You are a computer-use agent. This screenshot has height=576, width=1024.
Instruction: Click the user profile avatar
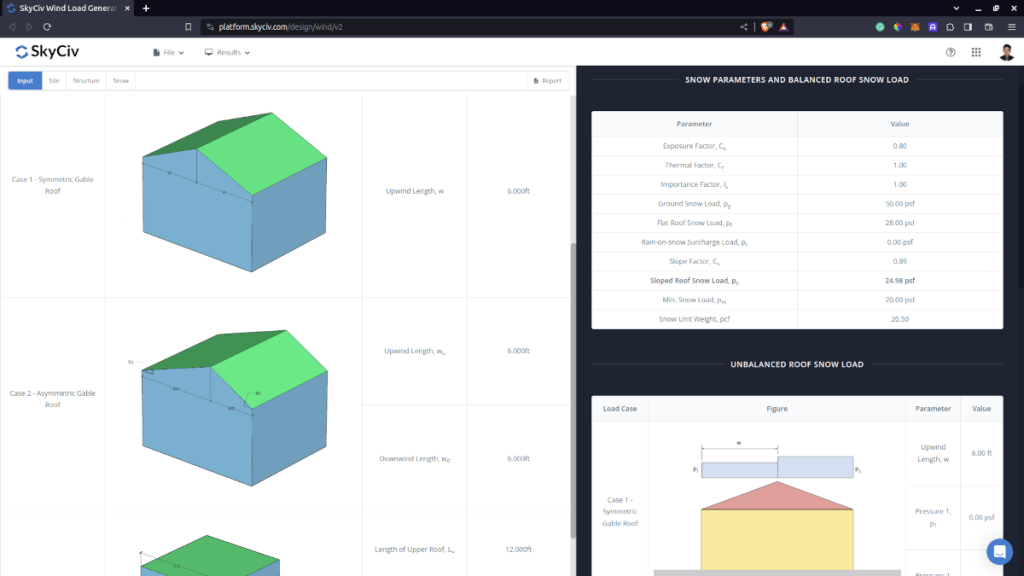coord(1006,52)
